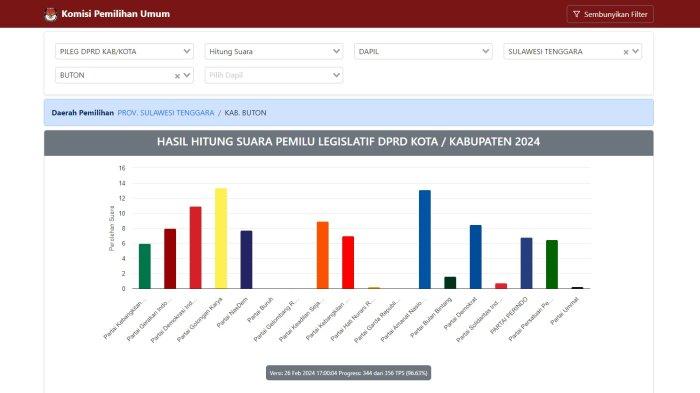
Task: Click the Hasil Hitung Suara chart title
Action: [x=348, y=142]
